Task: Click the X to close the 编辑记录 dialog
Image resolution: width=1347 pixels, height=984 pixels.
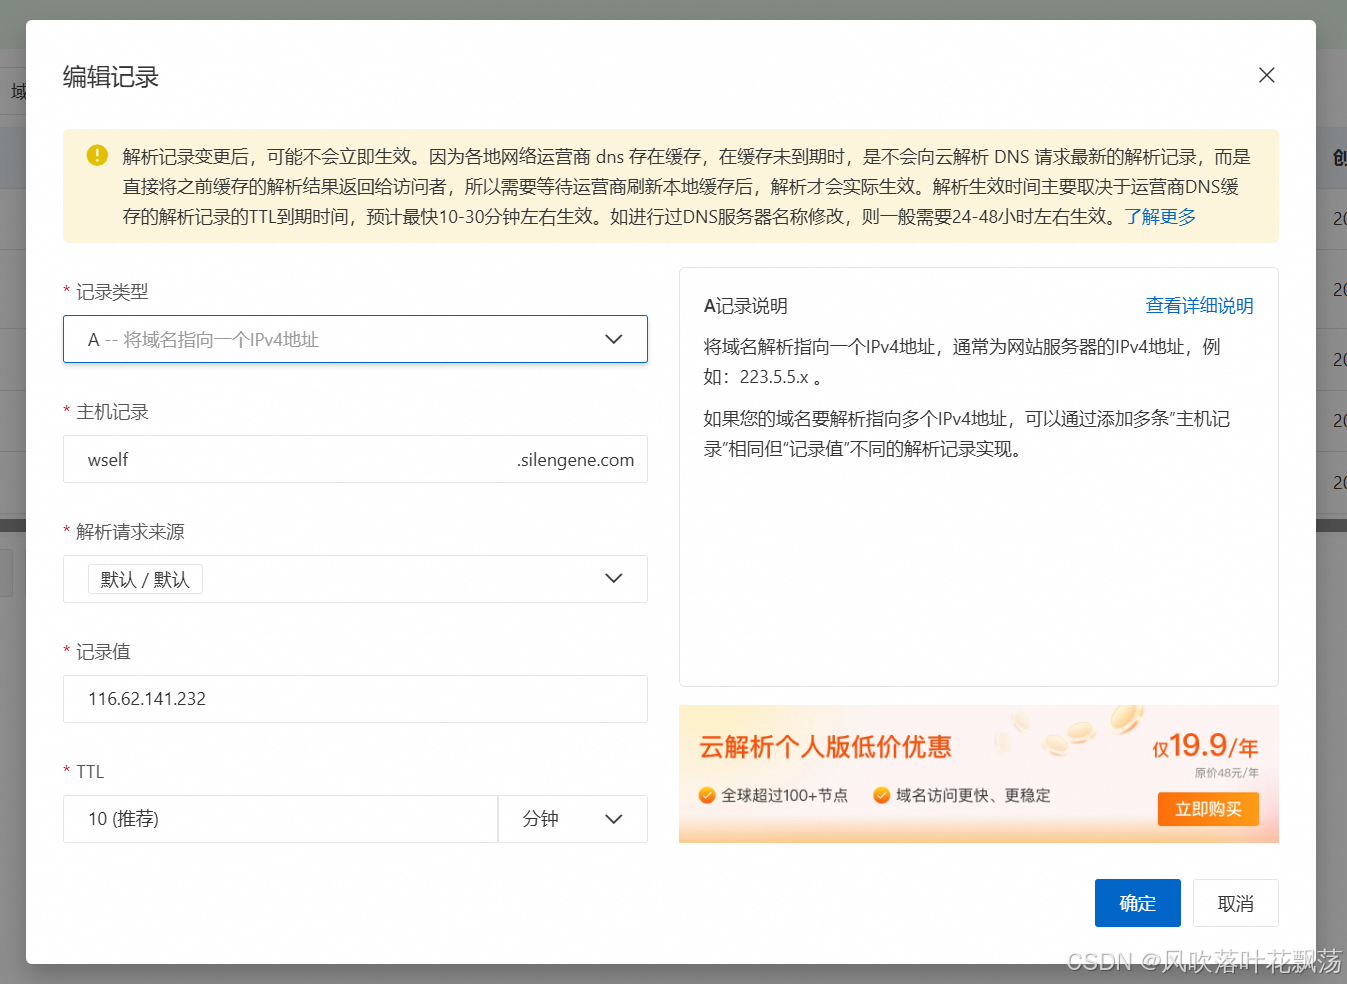Action: (x=1266, y=75)
